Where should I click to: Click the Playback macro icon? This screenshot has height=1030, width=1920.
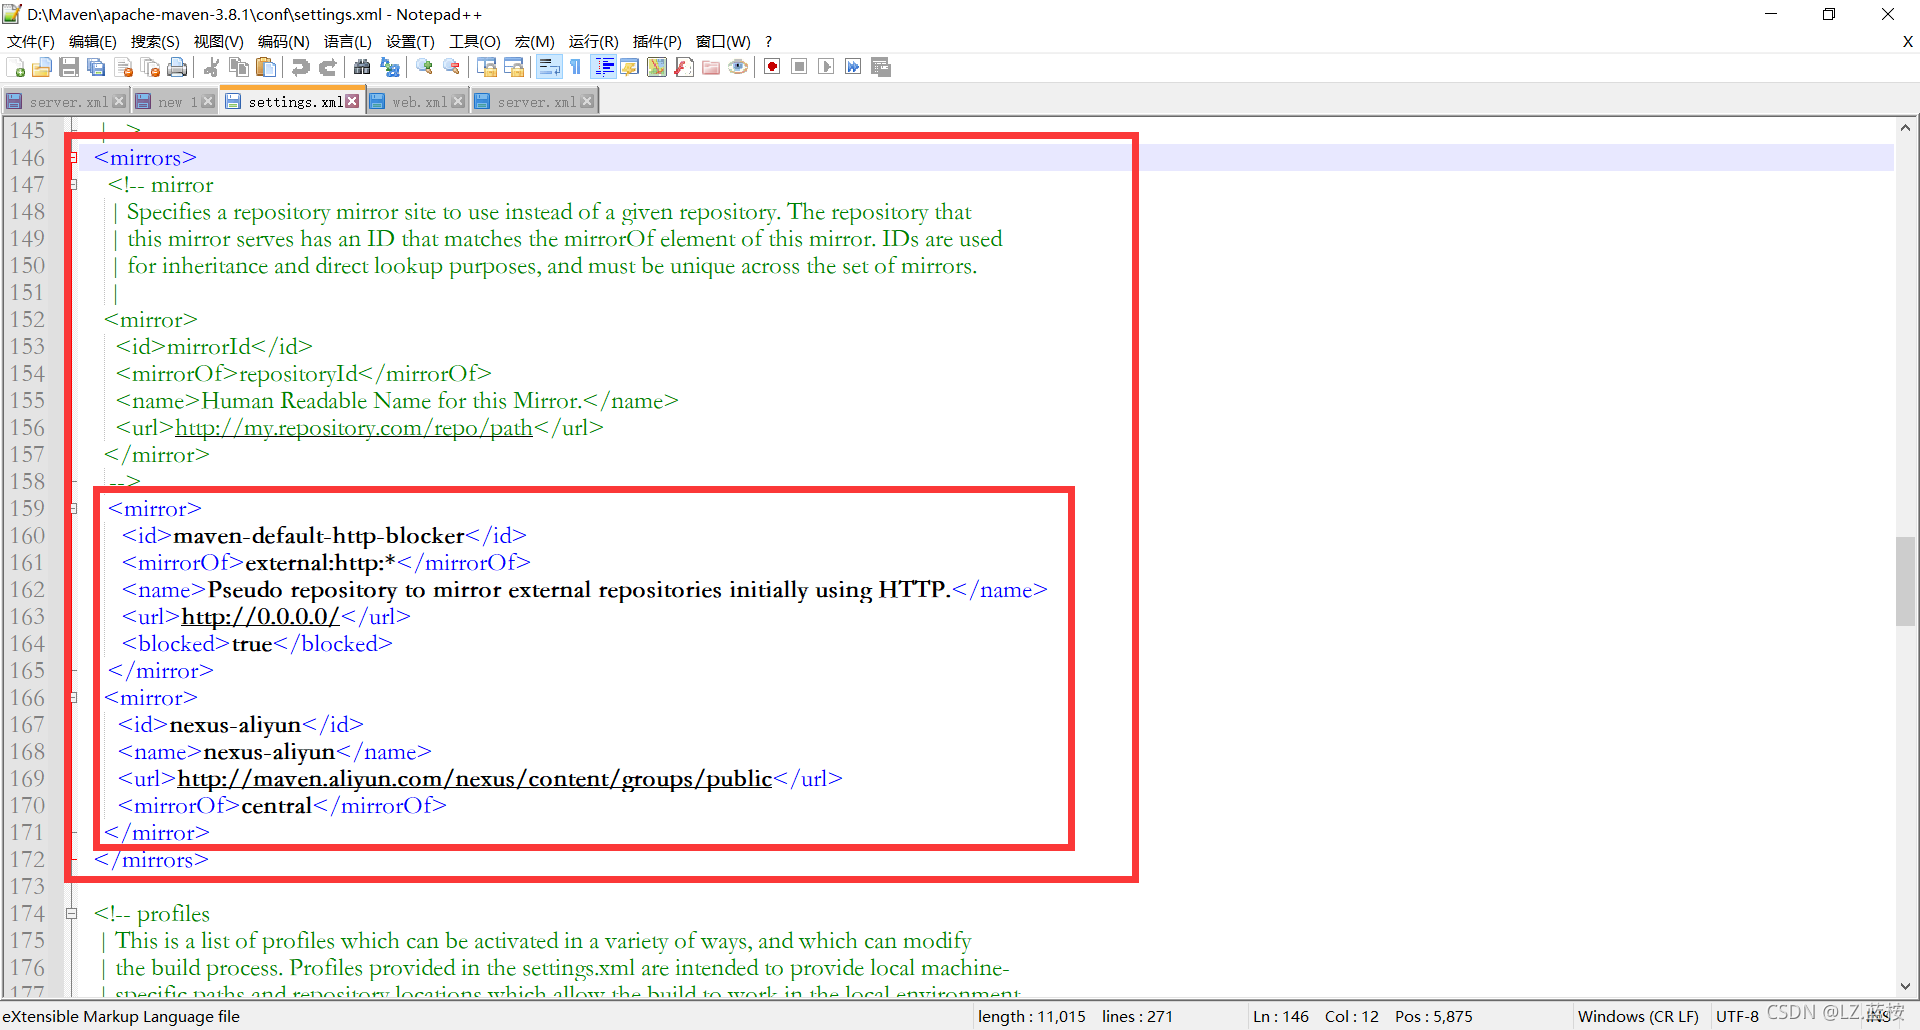(826, 67)
